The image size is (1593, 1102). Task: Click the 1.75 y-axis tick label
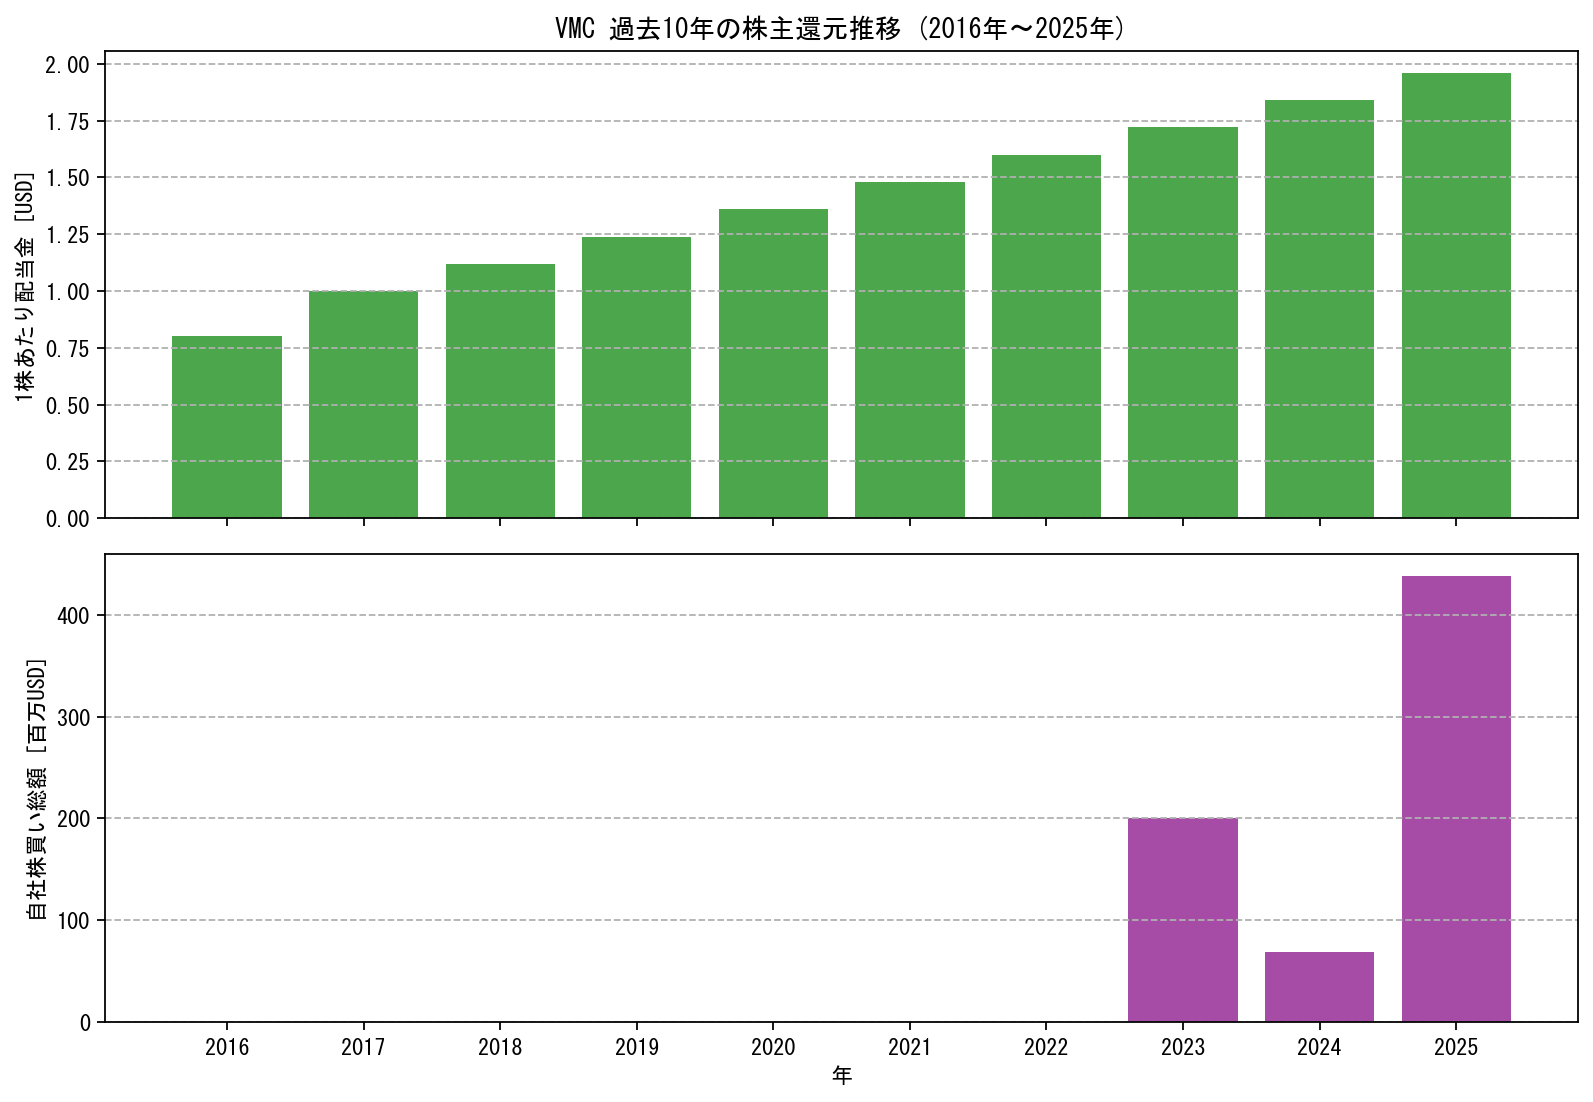[67, 122]
